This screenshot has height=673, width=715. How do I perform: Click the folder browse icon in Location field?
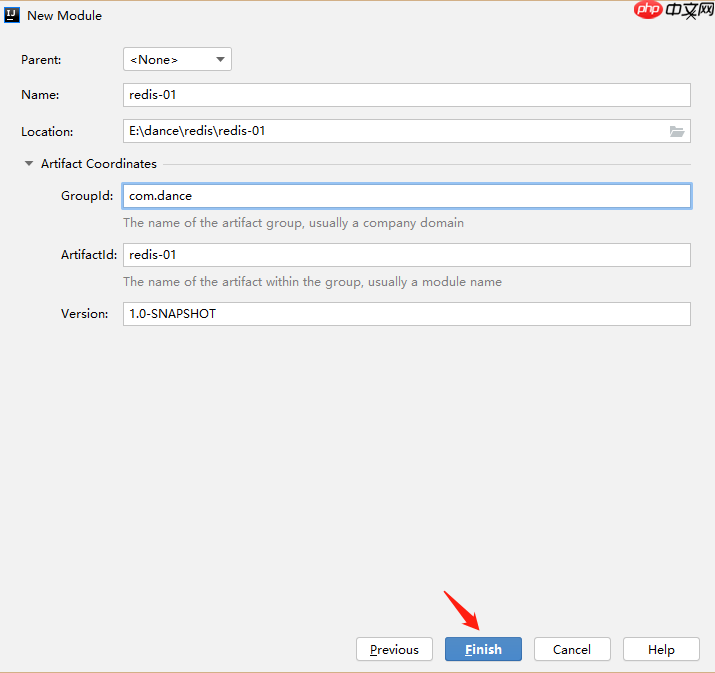(677, 131)
